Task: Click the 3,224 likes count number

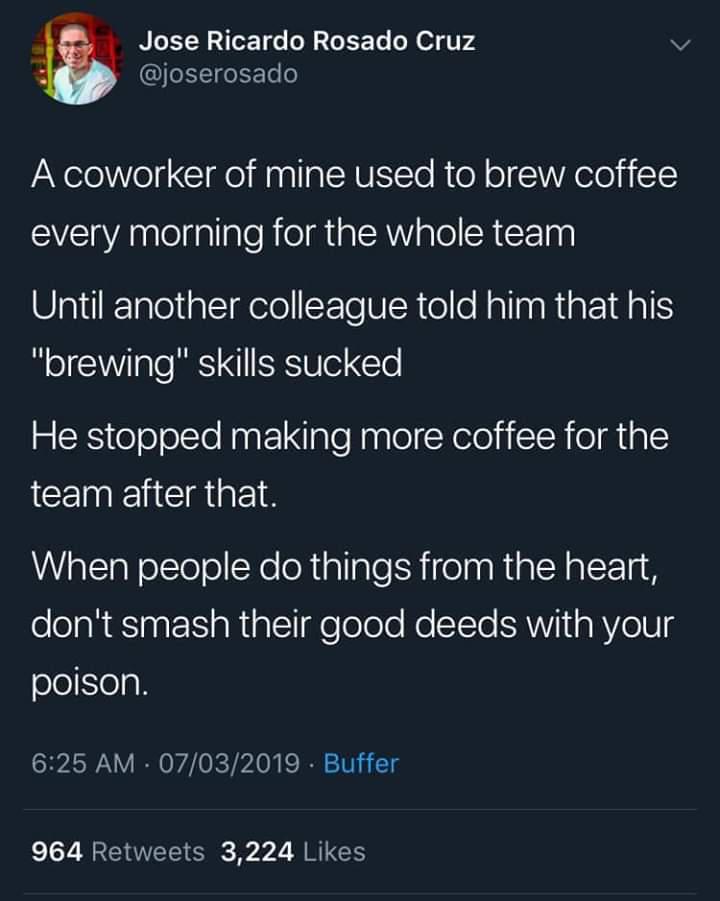Action: pos(257,851)
